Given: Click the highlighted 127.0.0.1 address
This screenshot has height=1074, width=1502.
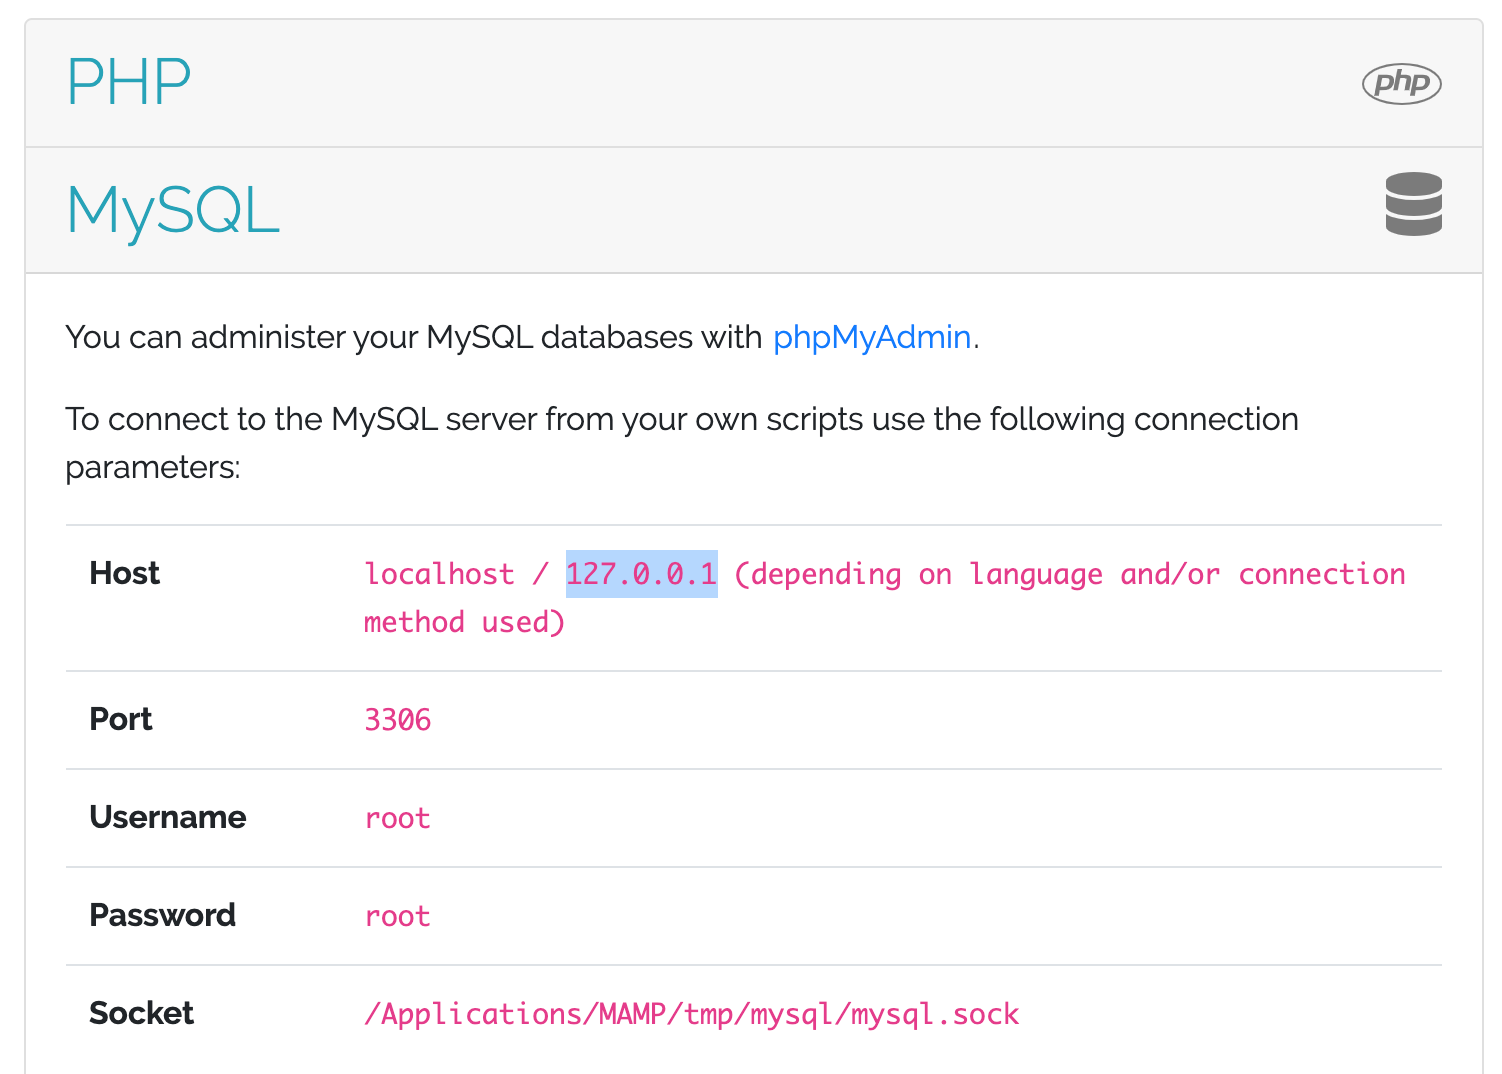Looking at the screenshot, I should (642, 574).
